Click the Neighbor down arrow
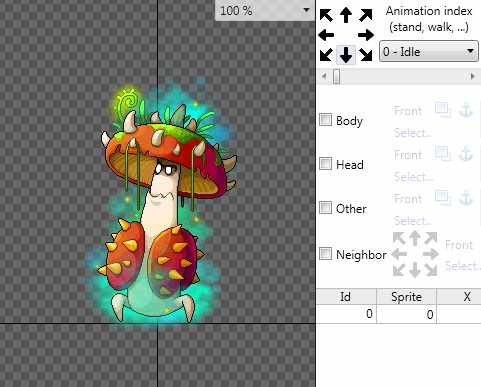 point(415,270)
